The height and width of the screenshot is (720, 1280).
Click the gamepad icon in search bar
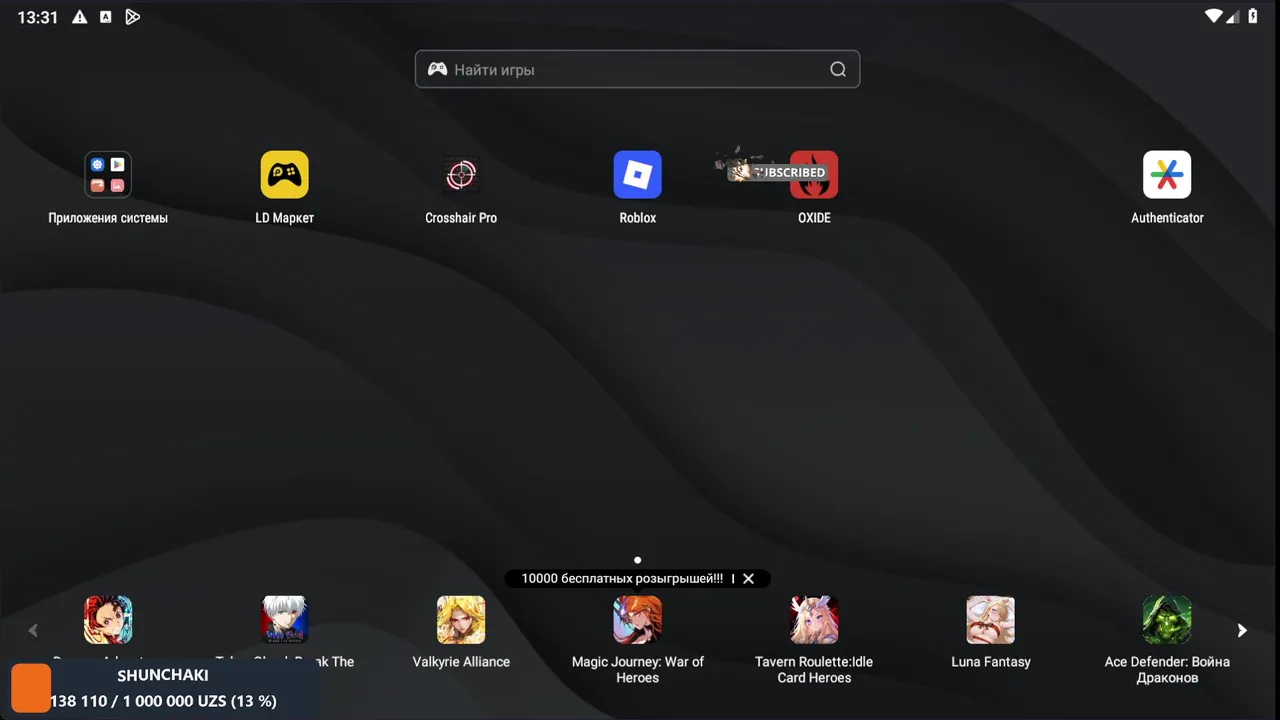coord(437,70)
